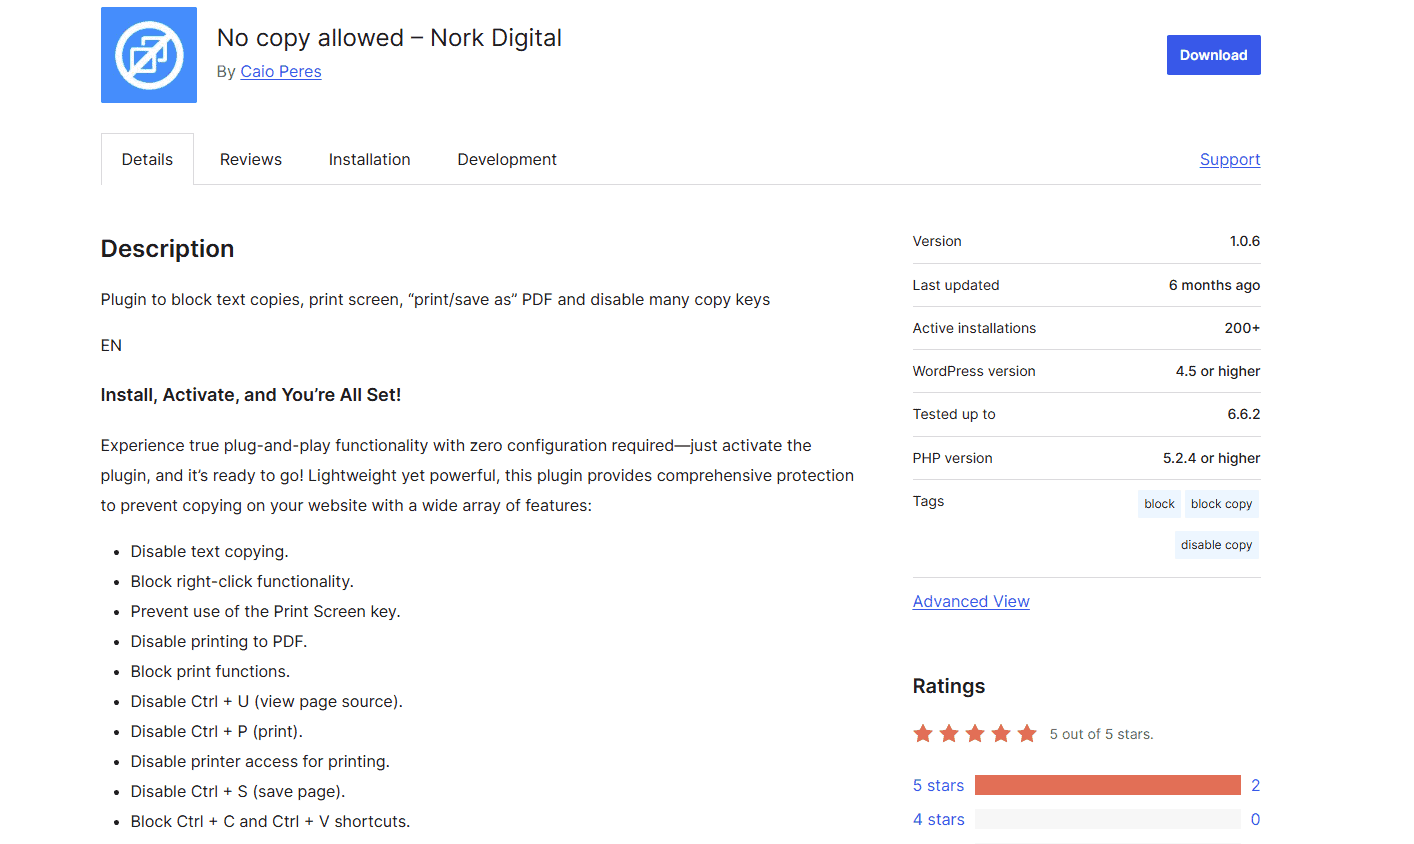Click the '6 months ago' last updated value

click(1214, 285)
